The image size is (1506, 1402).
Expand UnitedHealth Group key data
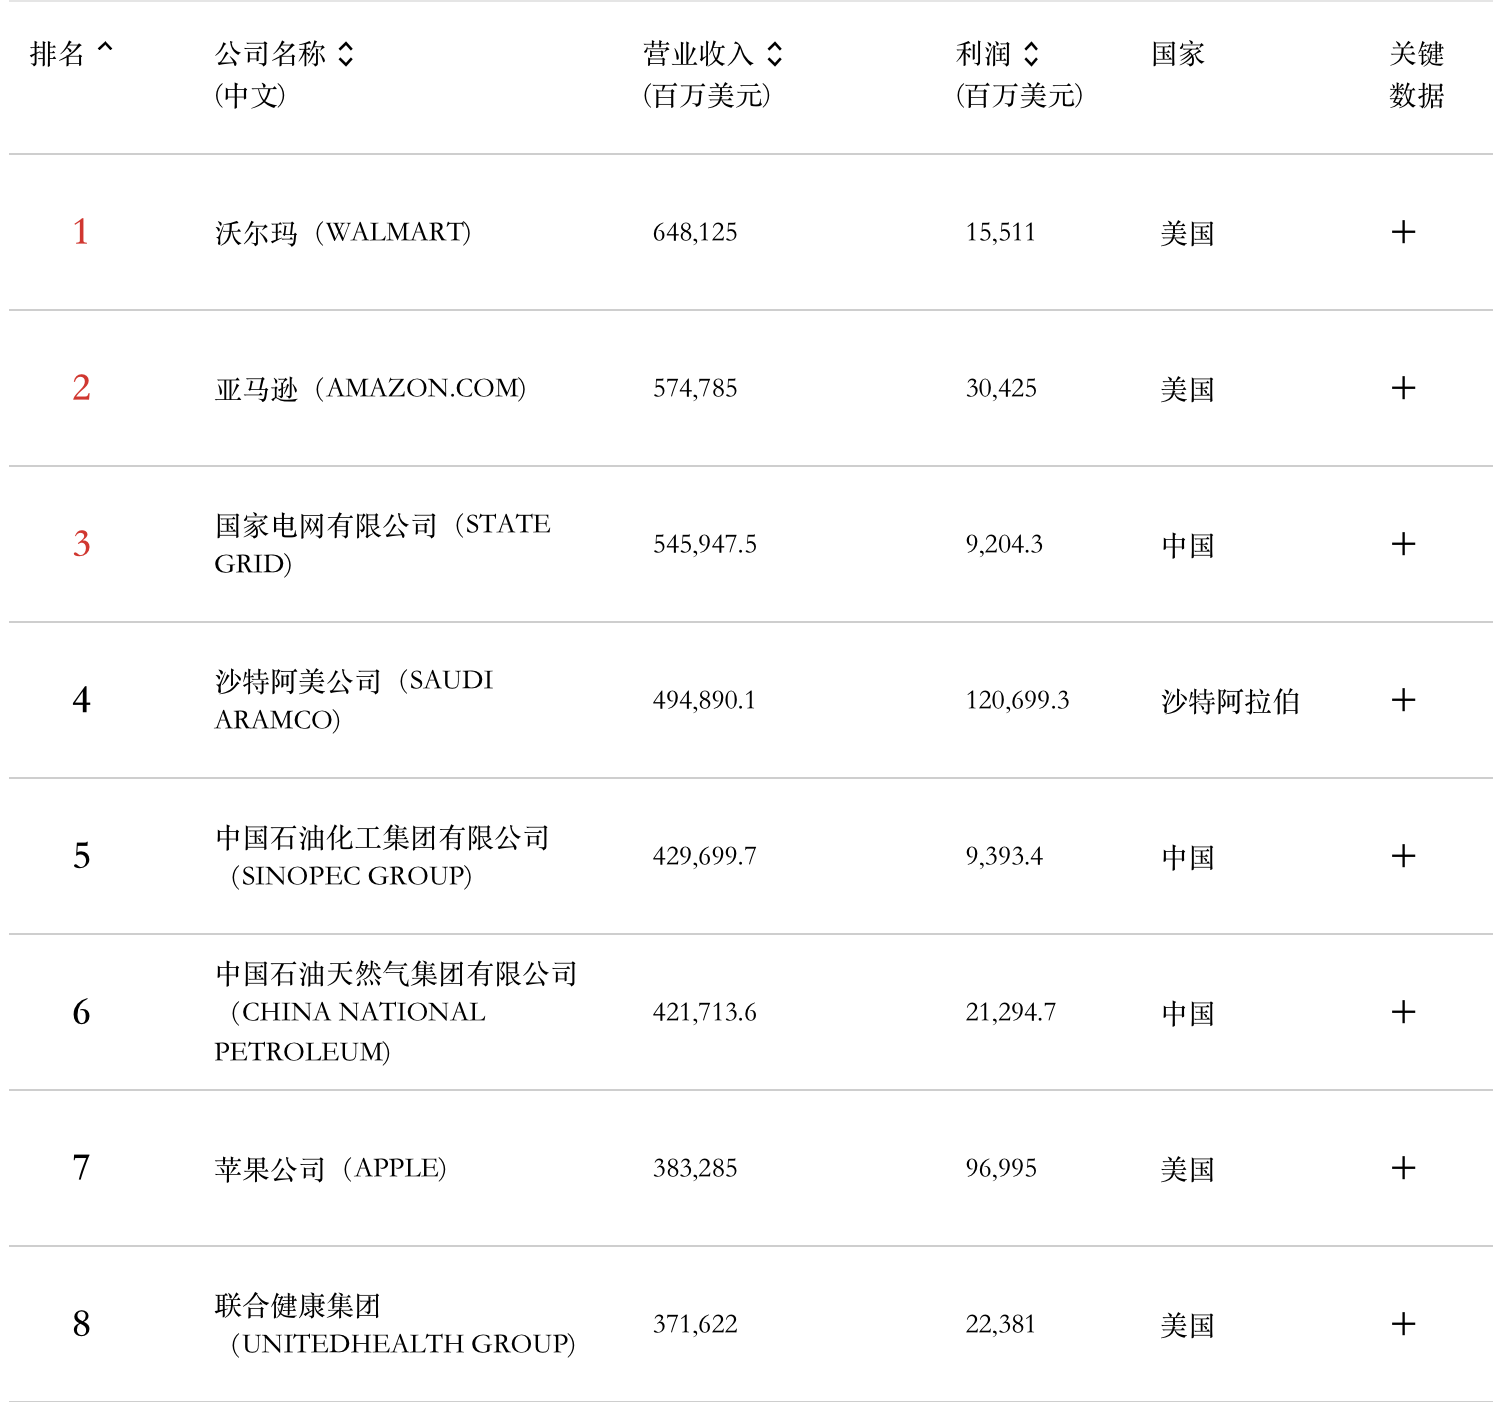(1403, 1324)
